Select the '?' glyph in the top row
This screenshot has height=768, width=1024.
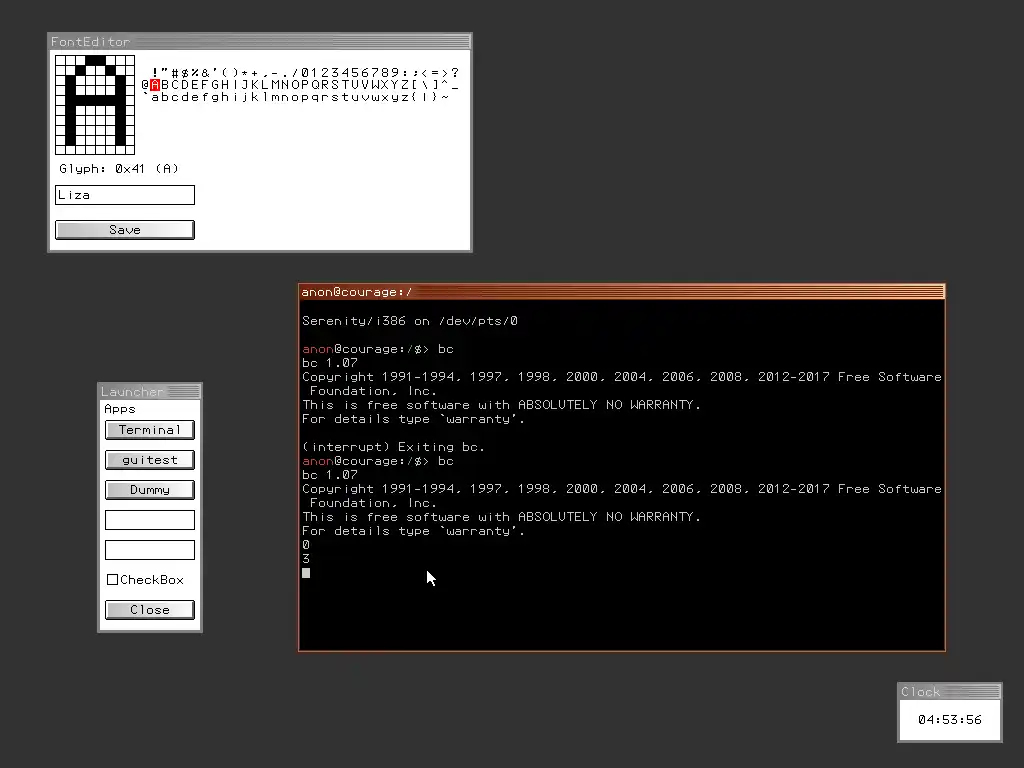point(455,72)
